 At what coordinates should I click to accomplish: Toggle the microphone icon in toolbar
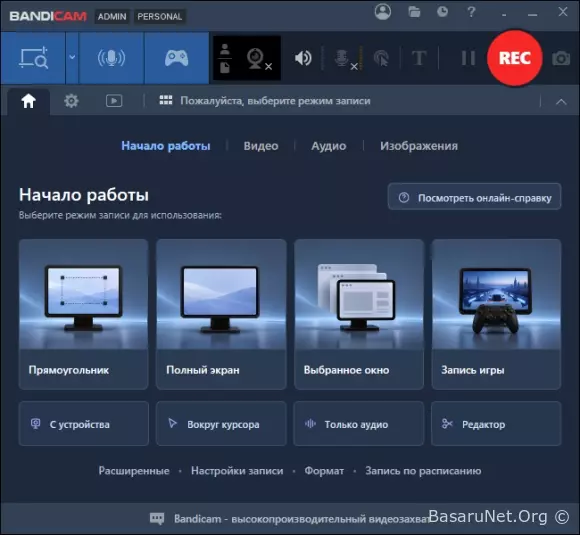[345, 58]
